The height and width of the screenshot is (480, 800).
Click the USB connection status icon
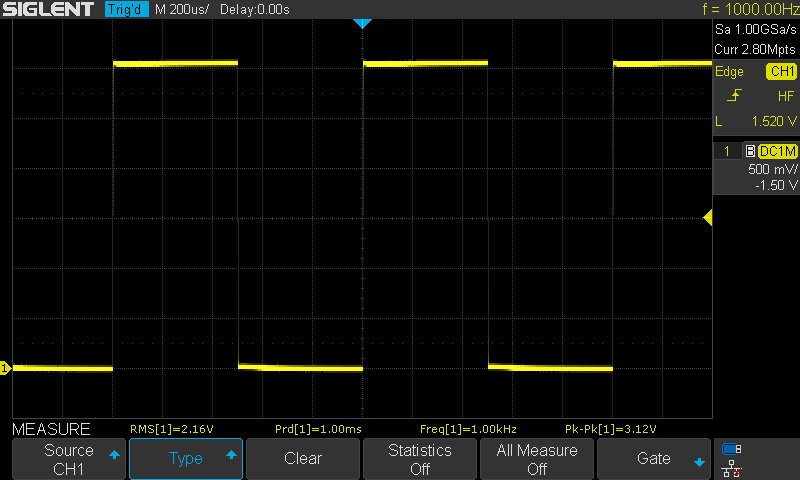[732, 449]
